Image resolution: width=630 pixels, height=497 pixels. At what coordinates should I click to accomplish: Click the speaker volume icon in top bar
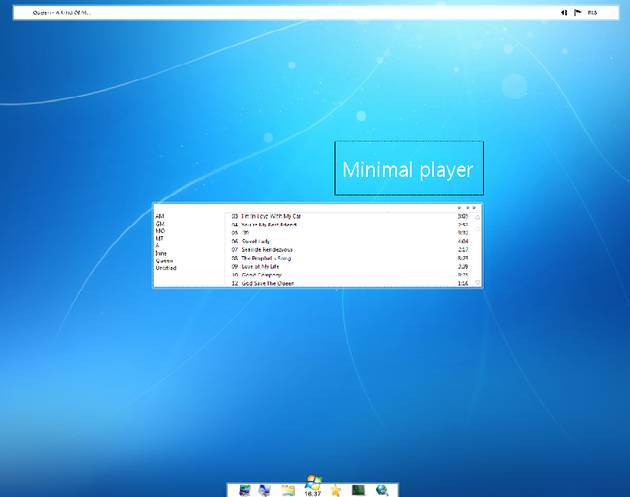[x=564, y=13]
